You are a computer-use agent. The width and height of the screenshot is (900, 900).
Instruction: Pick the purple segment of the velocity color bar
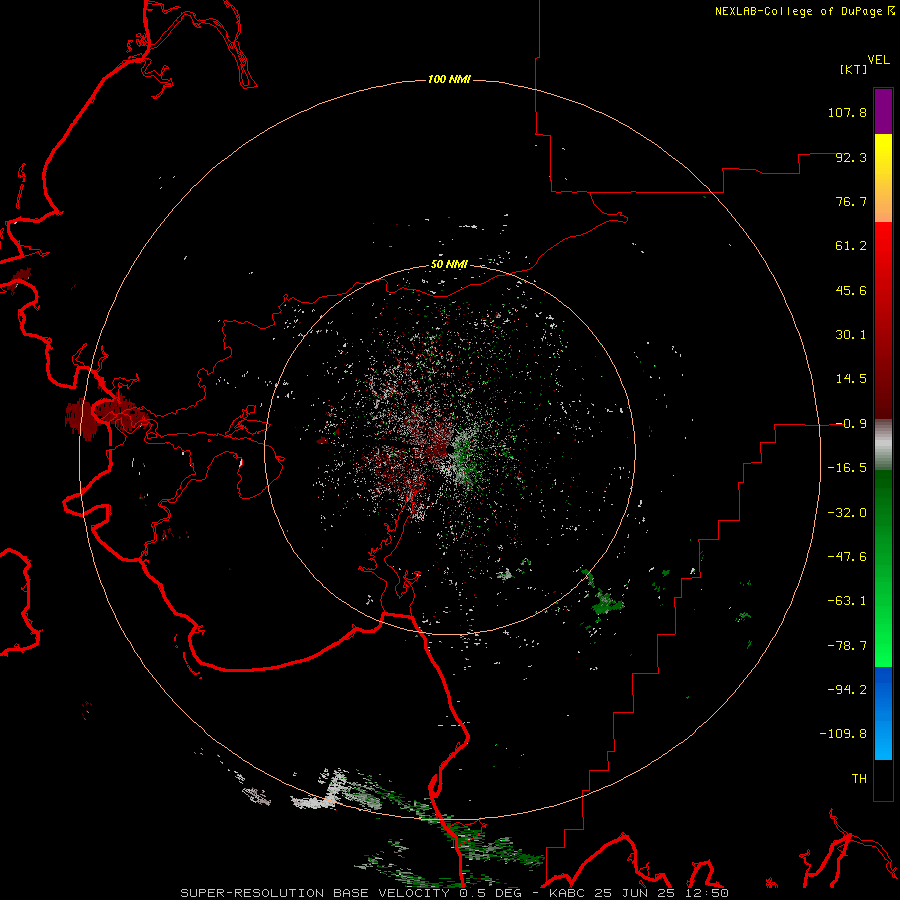[x=883, y=111]
